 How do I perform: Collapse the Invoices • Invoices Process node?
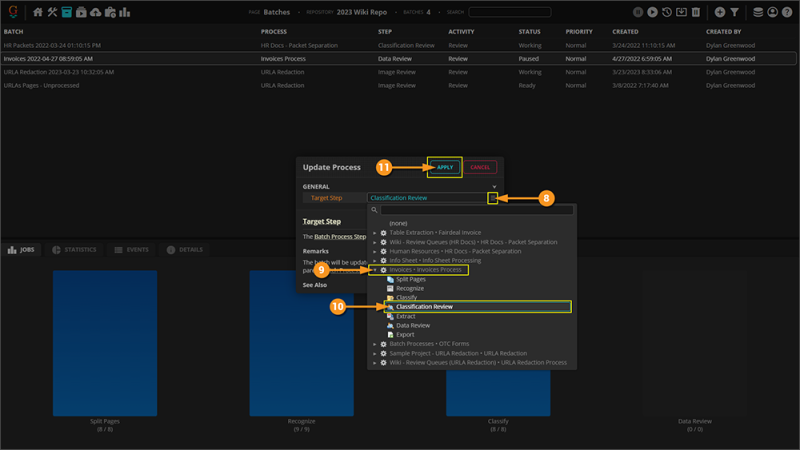click(x=375, y=270)
